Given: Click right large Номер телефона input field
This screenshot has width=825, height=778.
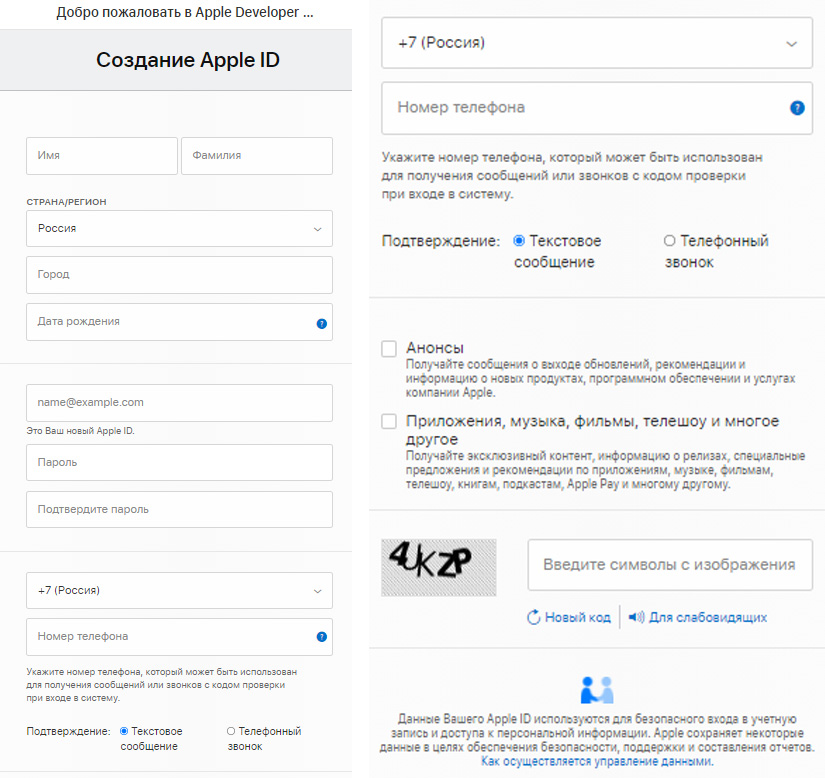Looking at the screenshot, I should point(597,108).
